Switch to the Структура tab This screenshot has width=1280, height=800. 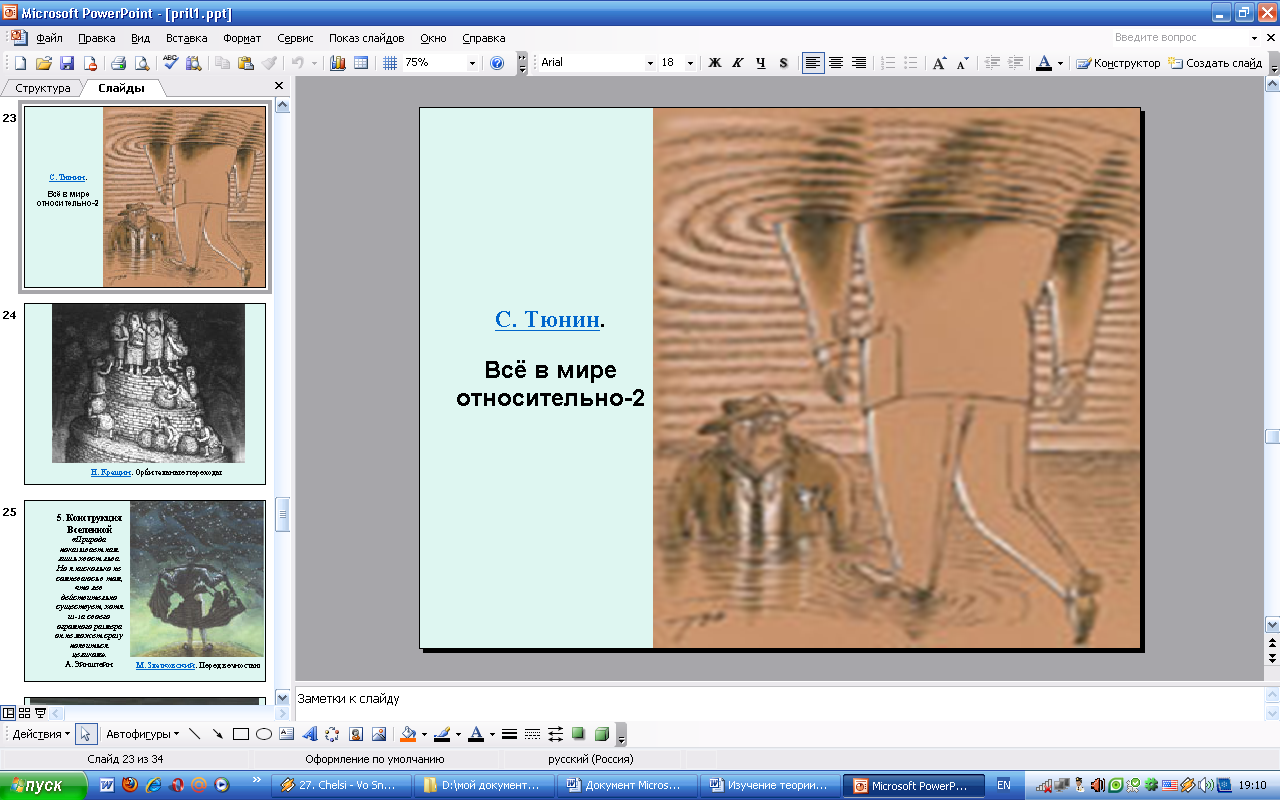tap(42, 88)
